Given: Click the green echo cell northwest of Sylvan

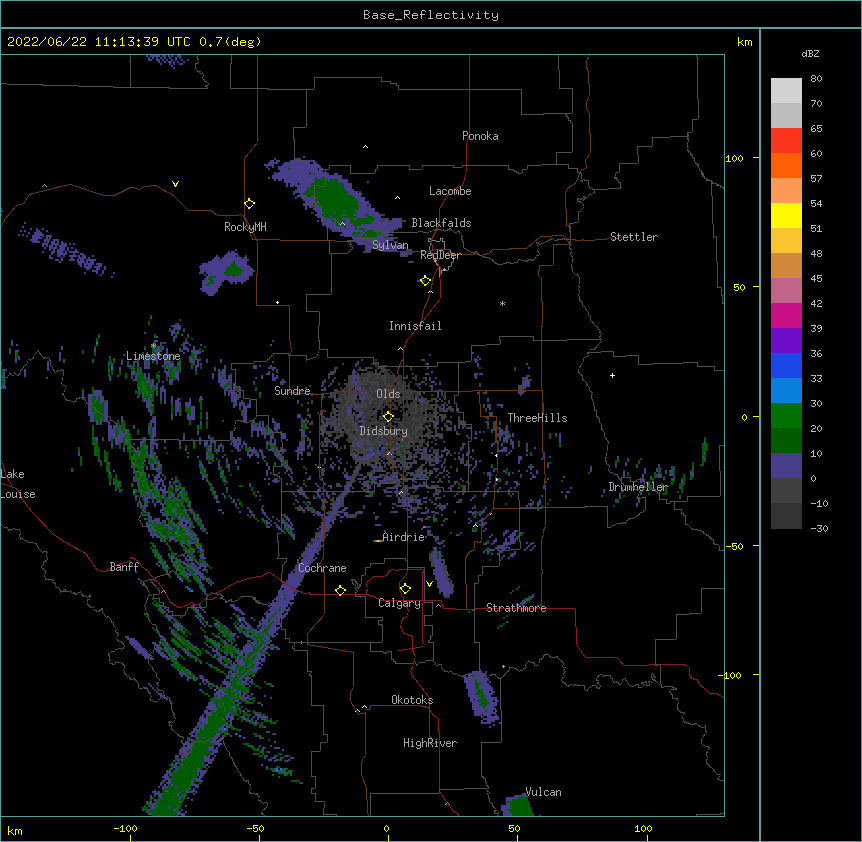Looking at the screenshot, I should click(336, 201).
